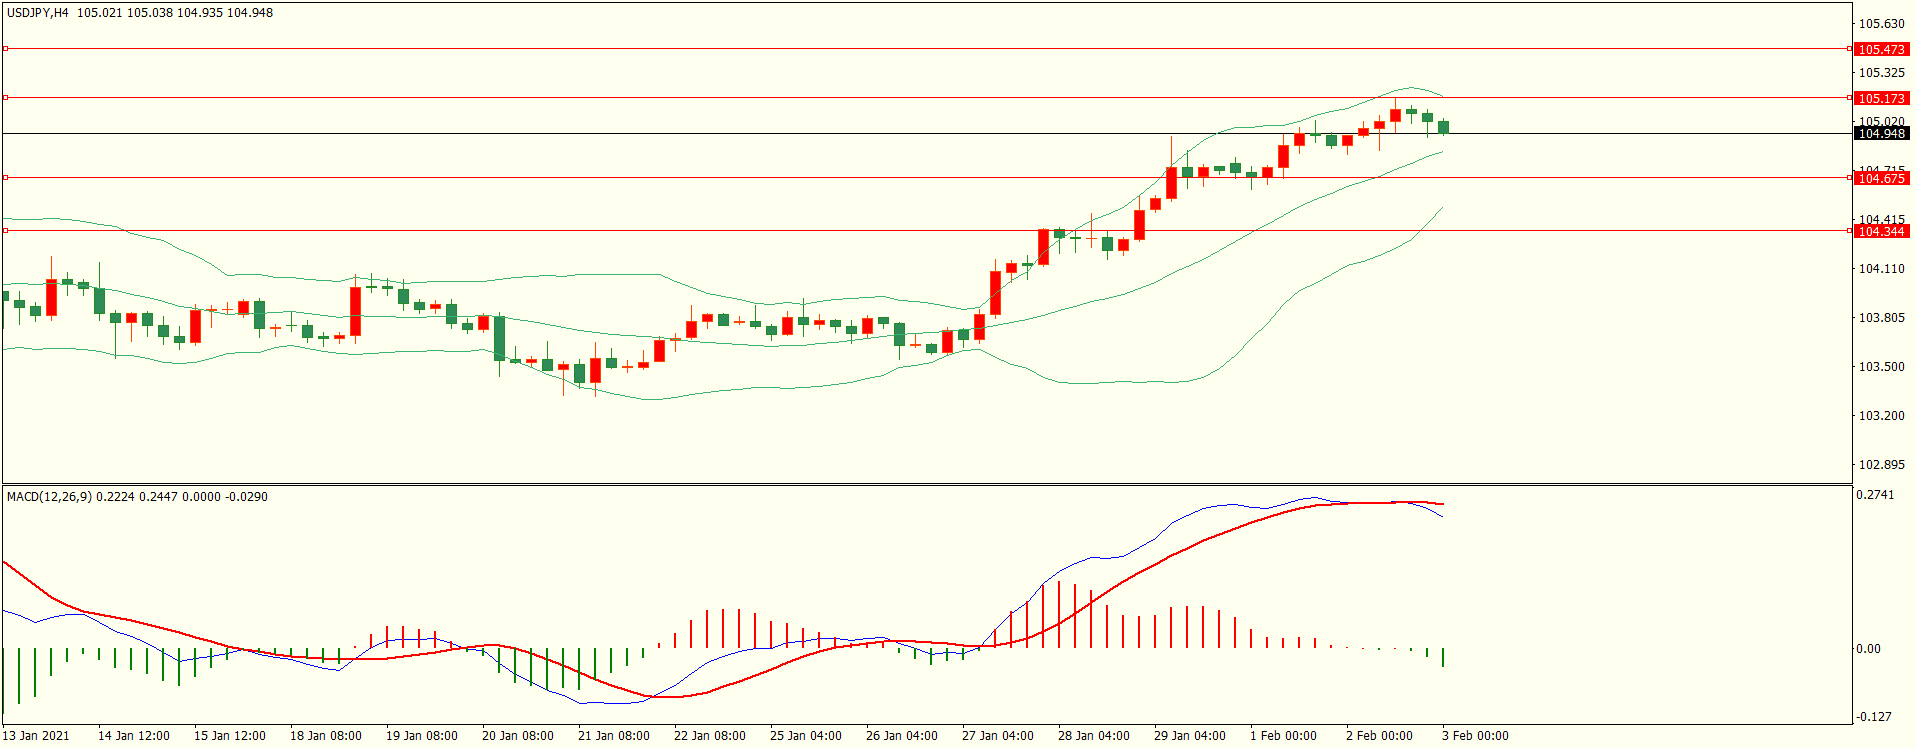Click the 21 Jan 08:00 time label

tap(613, 736)
